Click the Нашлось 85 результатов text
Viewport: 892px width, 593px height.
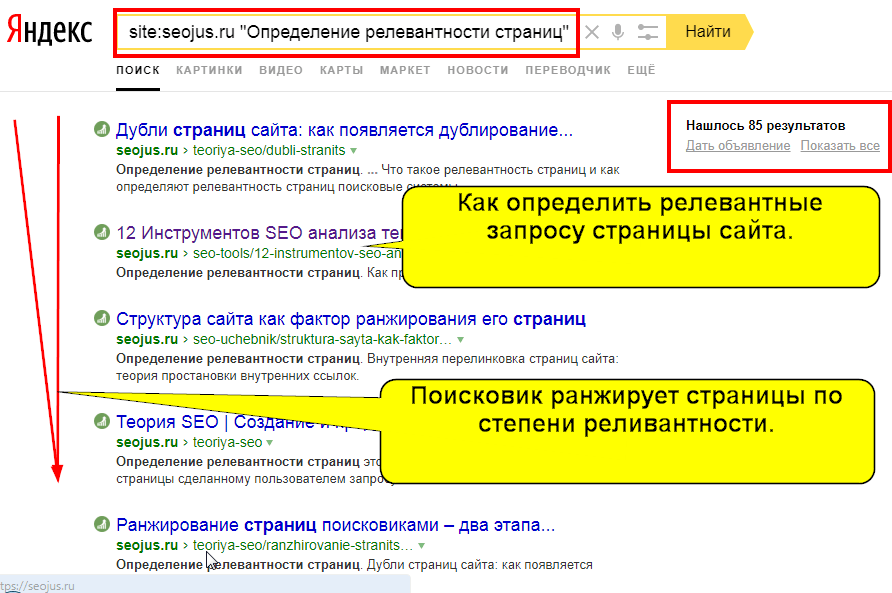pyautogui.click(x=765, y=125)
